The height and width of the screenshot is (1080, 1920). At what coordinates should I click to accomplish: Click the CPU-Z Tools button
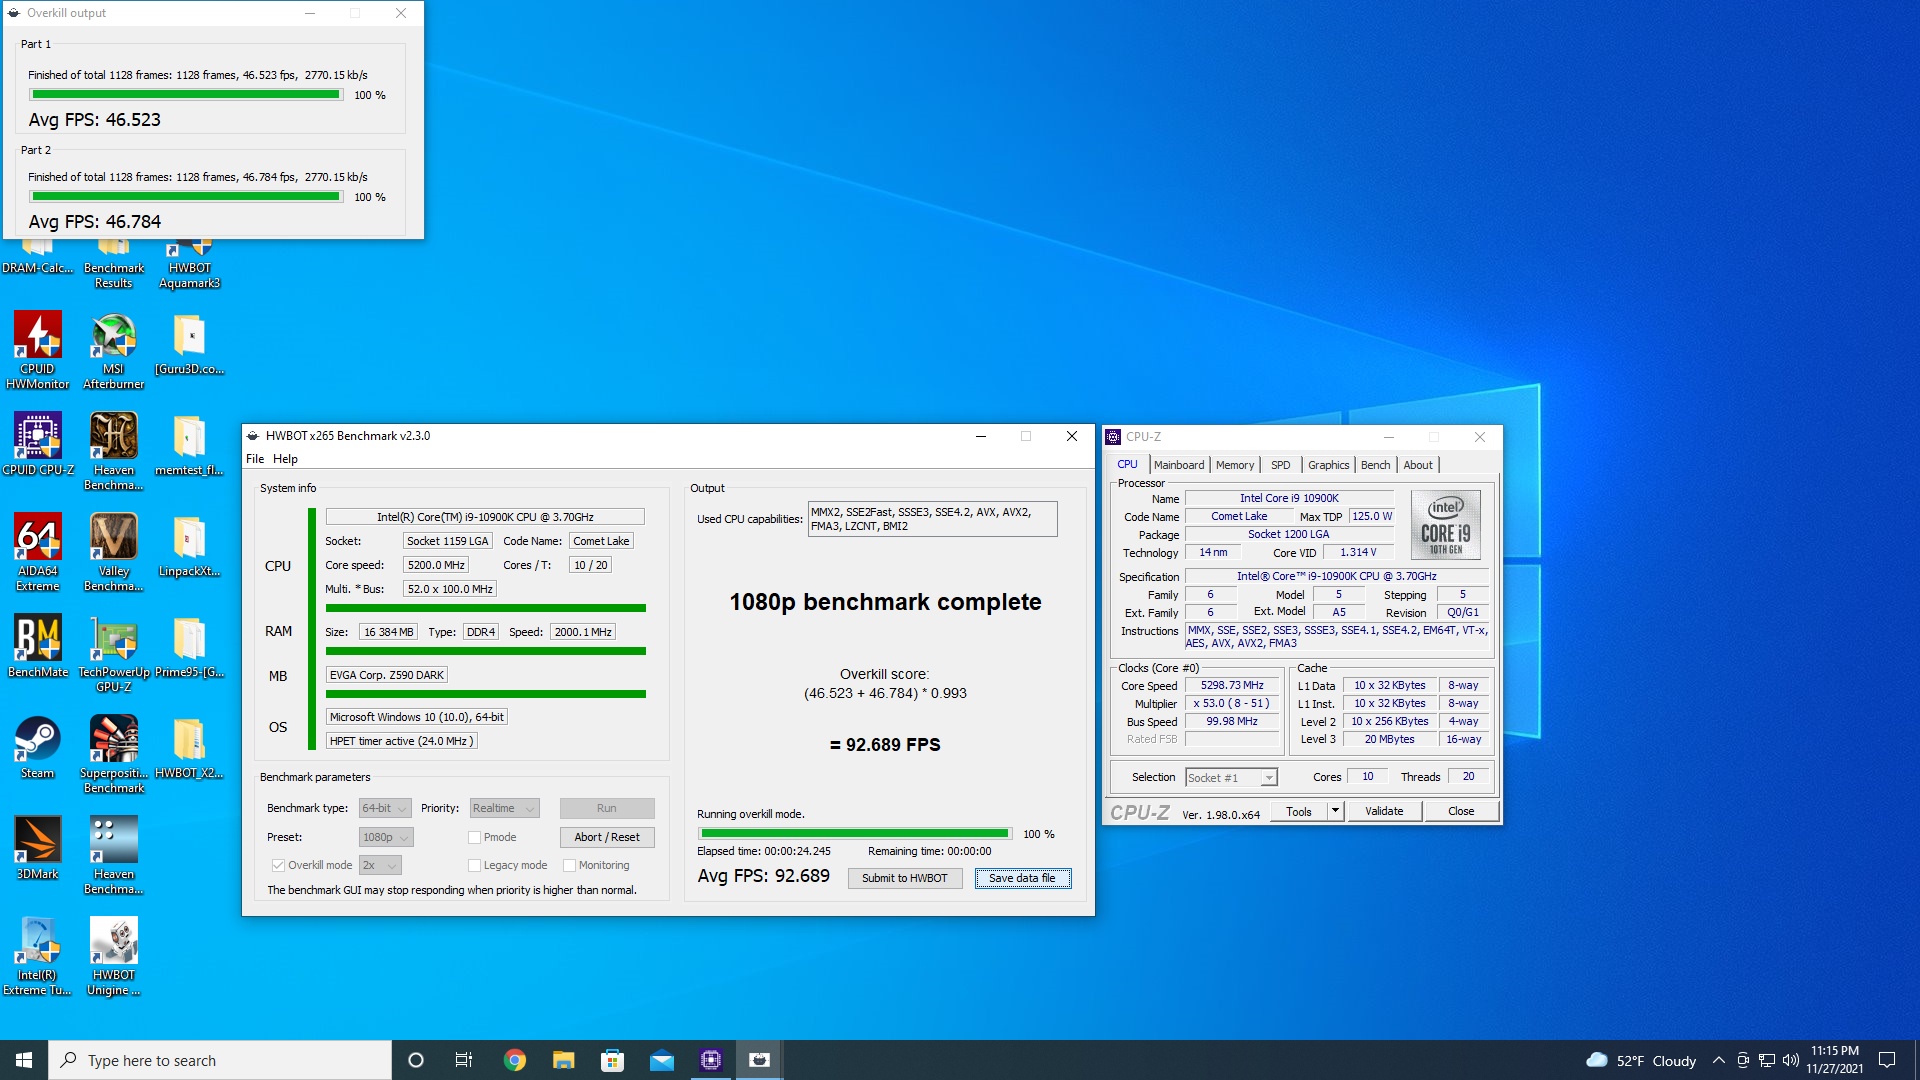(1299, 811)
